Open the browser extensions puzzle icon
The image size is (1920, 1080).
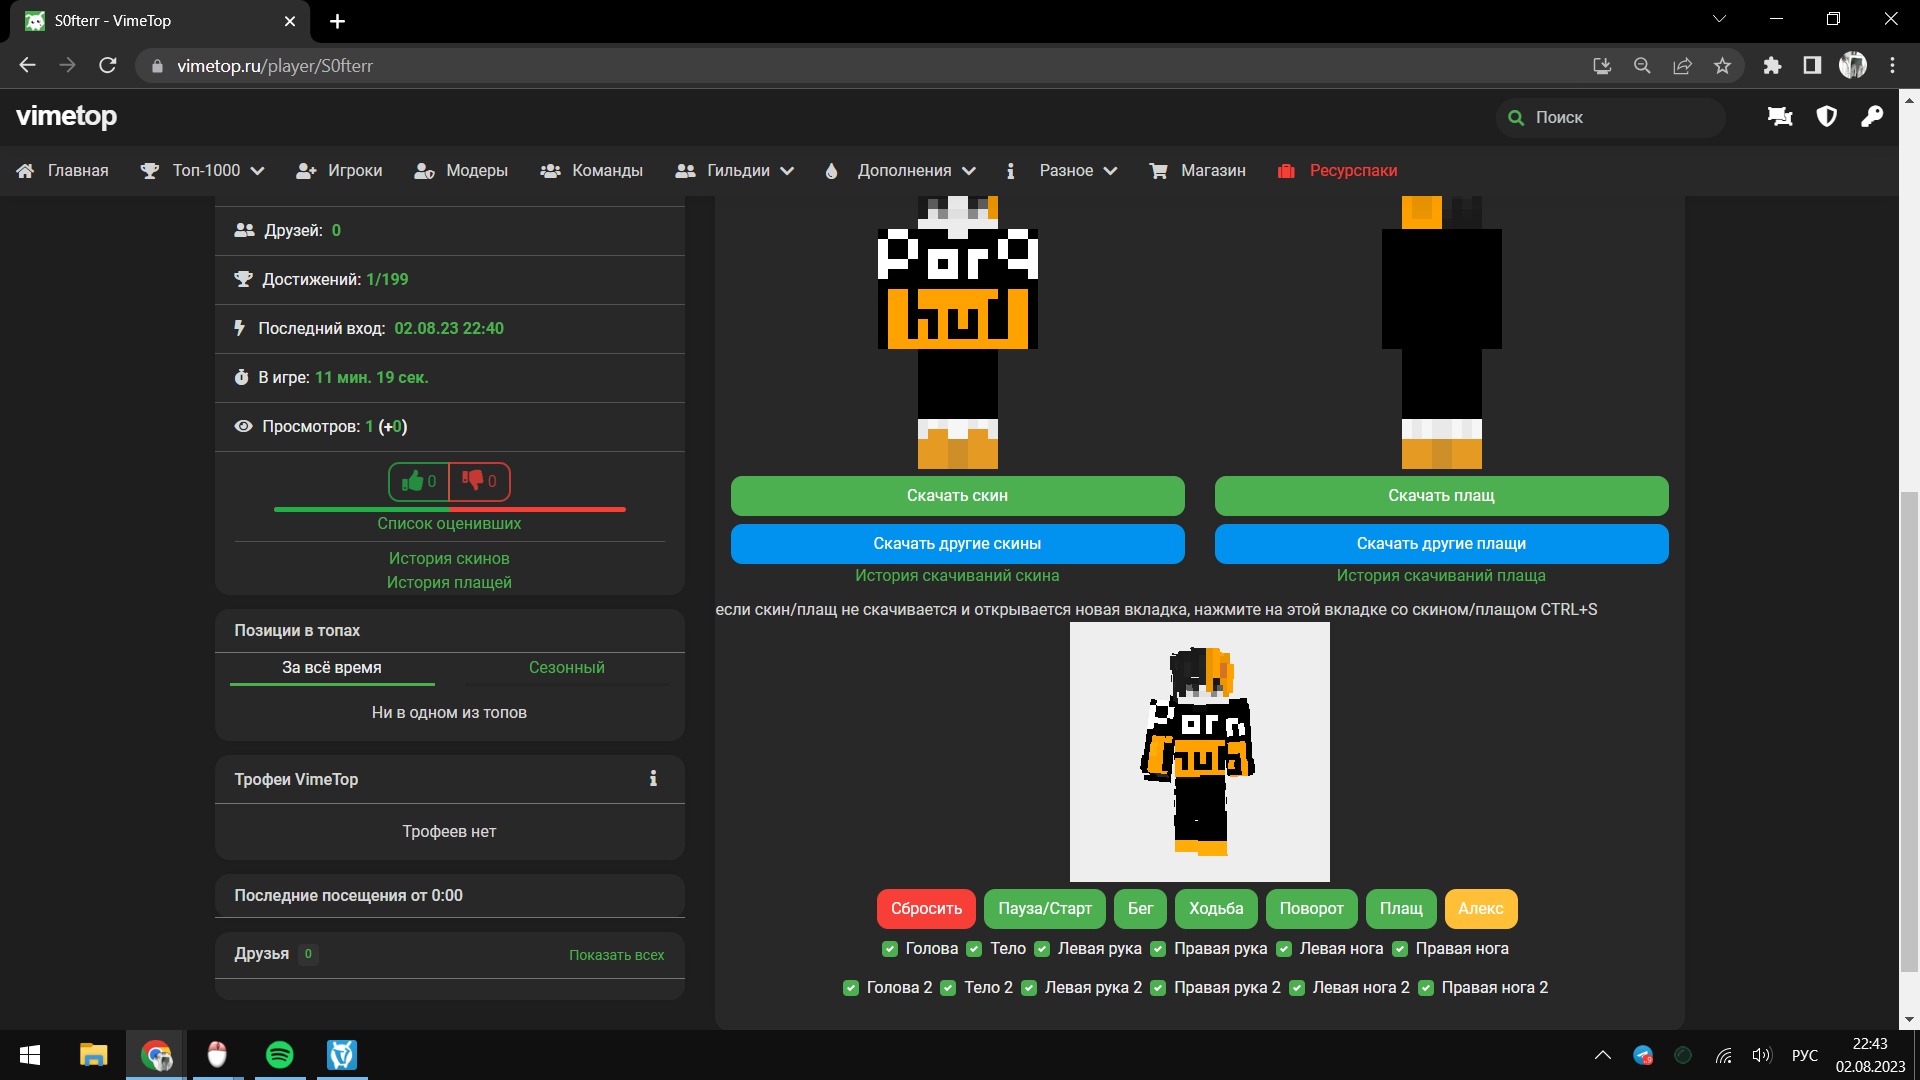click(1772, 66)
